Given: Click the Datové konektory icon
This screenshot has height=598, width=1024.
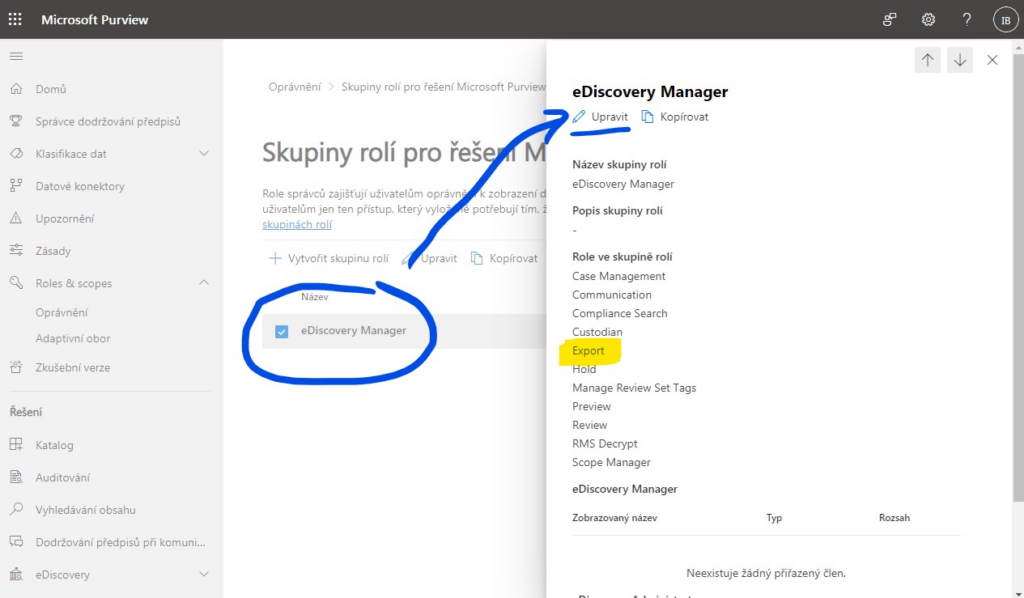Looking at the screenshot, I should click(x=16, y=186).
